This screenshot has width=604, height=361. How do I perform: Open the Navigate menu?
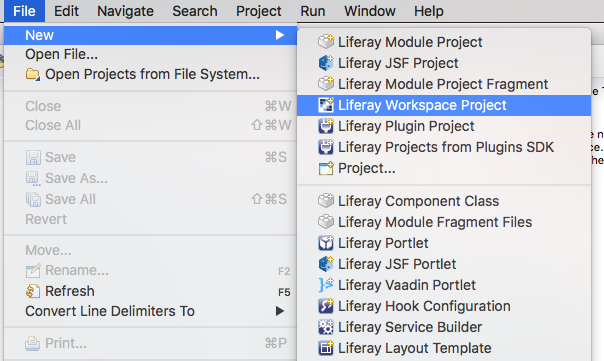coord(125,11)
